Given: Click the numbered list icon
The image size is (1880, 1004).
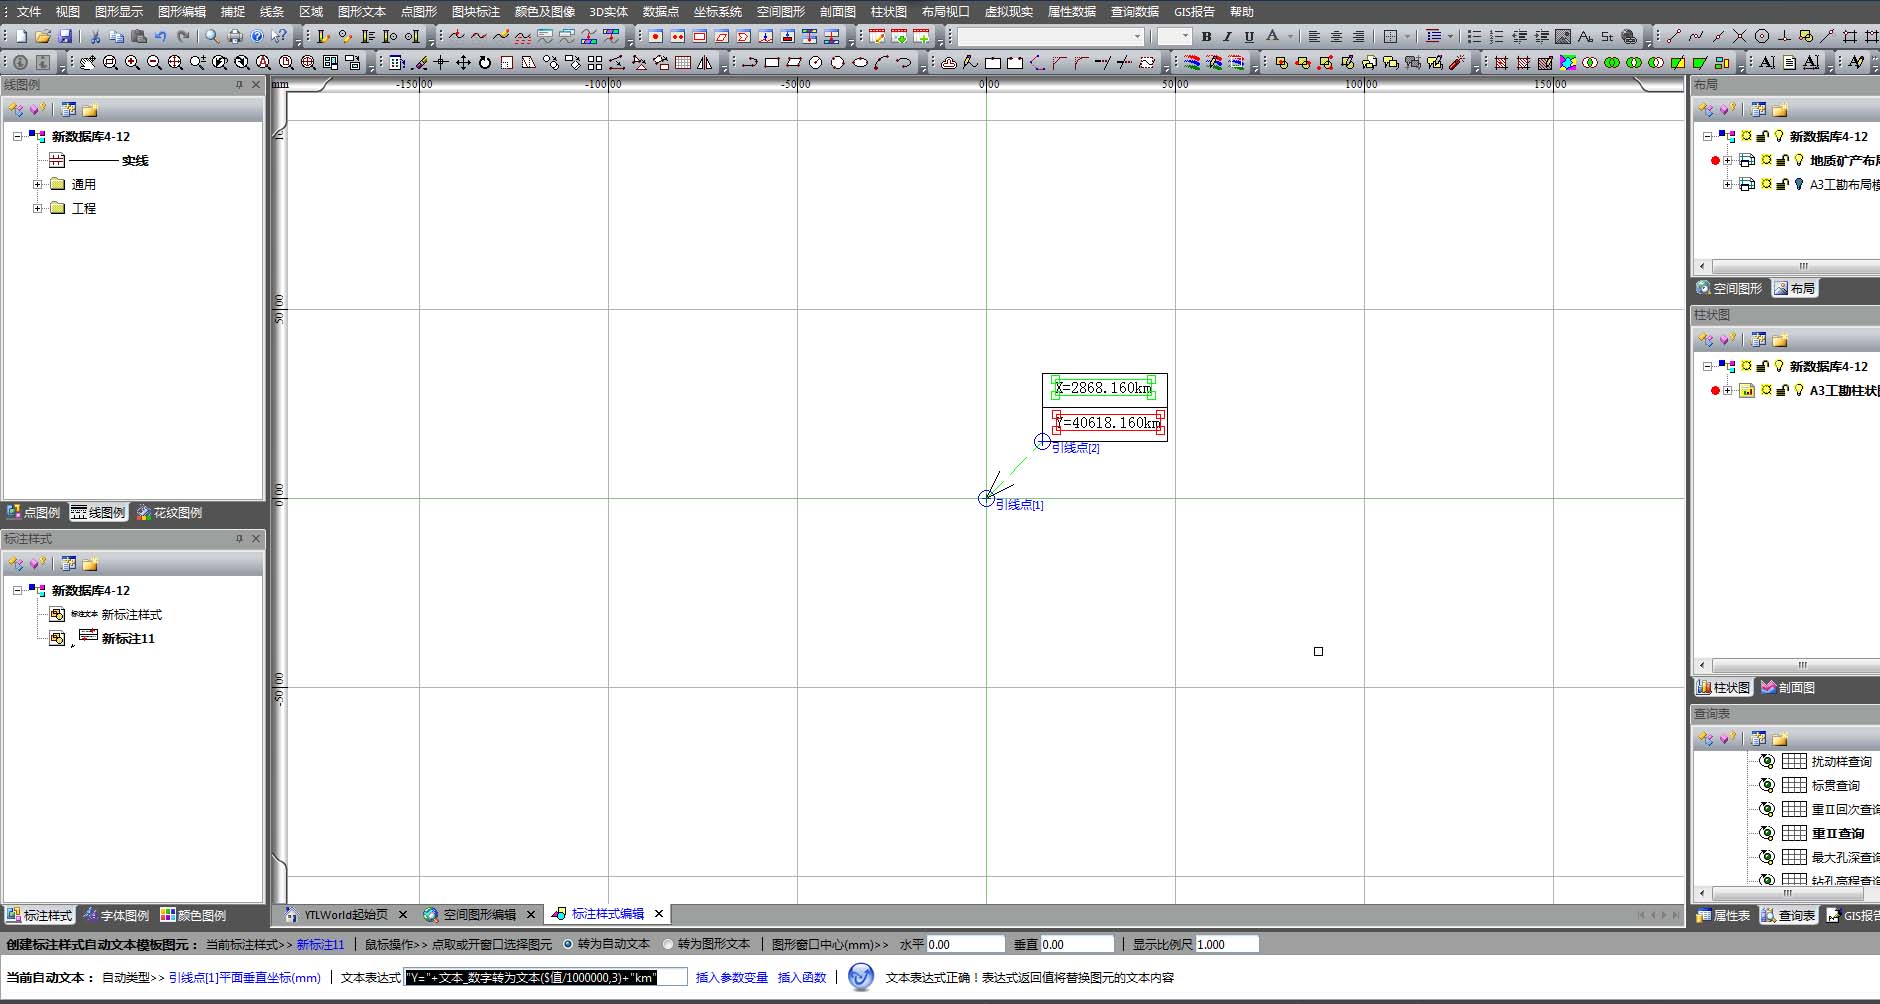Looking at the screenshot, I should pos(1497,36).
